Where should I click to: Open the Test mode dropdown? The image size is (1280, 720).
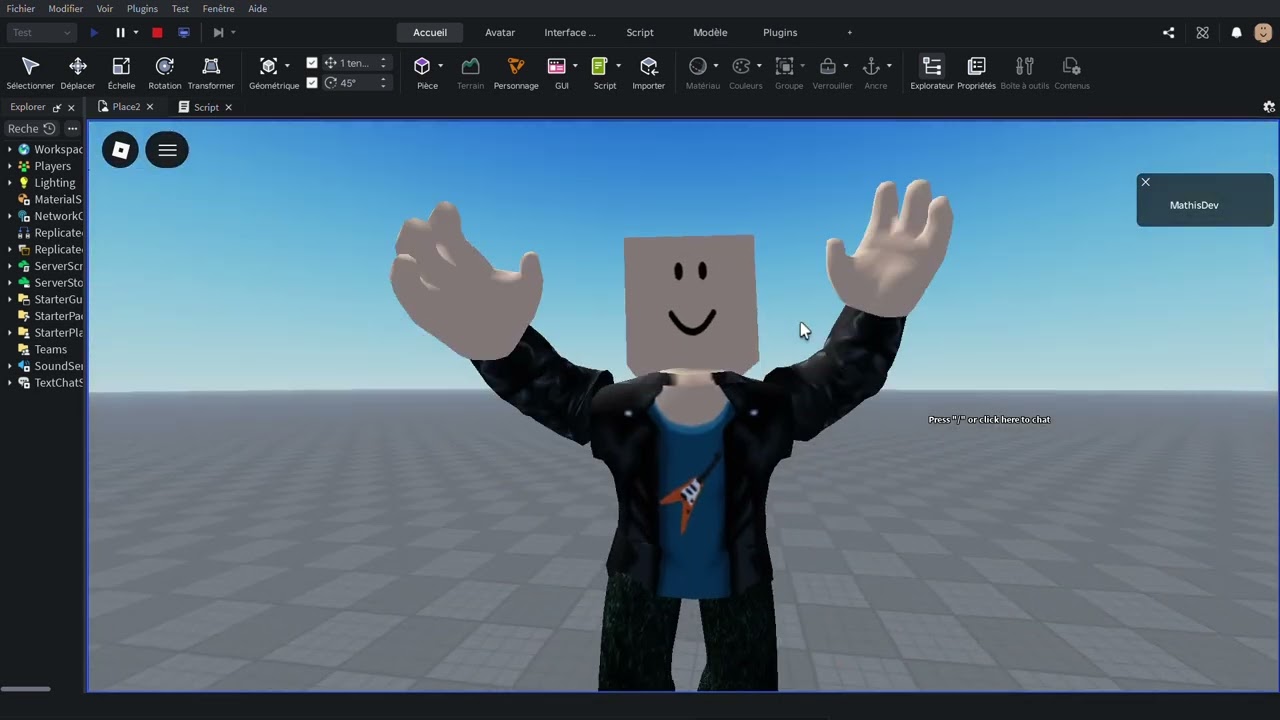pyautogui.click(x=41, y=32)
